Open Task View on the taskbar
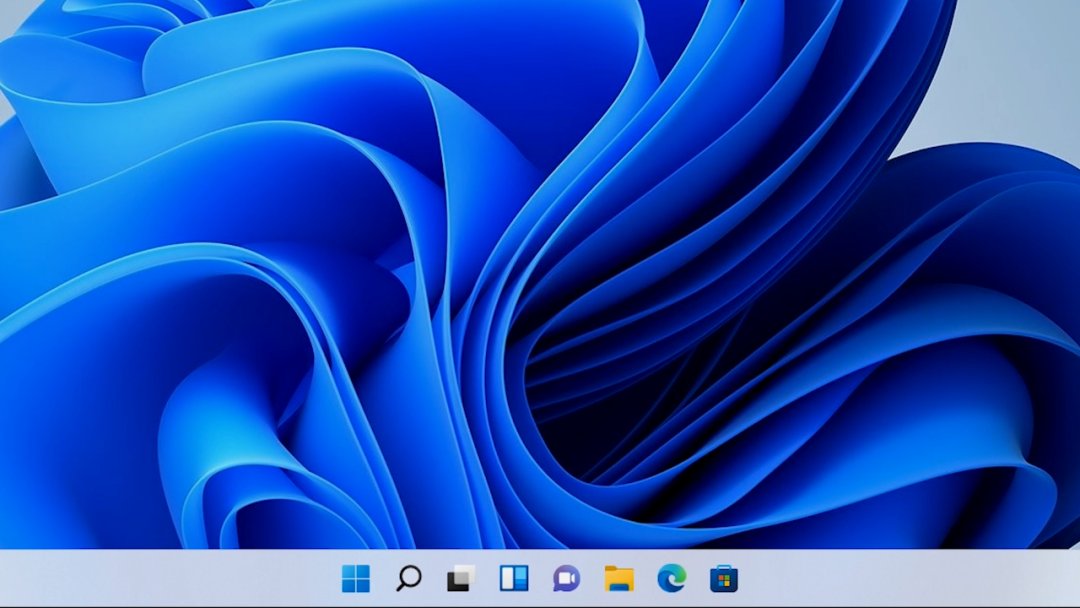1080x608 pixels. point(461,578)
